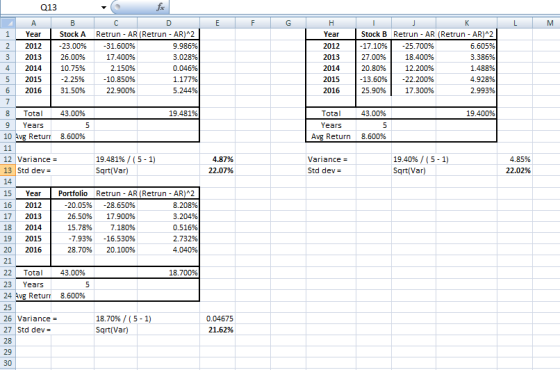Click cell with 20.80%
The height and width of the screenshot is (370, 560).
pos(374,68)
